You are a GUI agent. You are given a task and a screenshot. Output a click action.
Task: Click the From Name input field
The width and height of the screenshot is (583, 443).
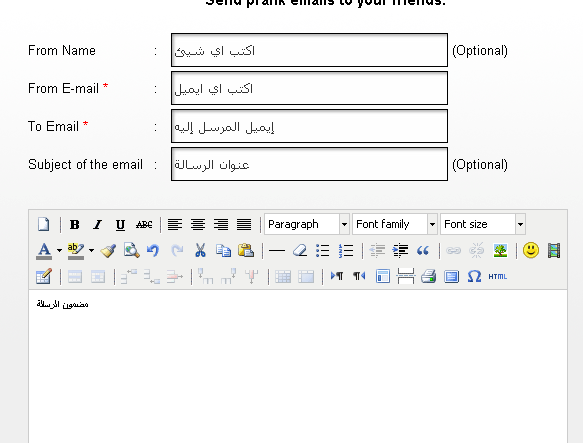pos(309,50)
